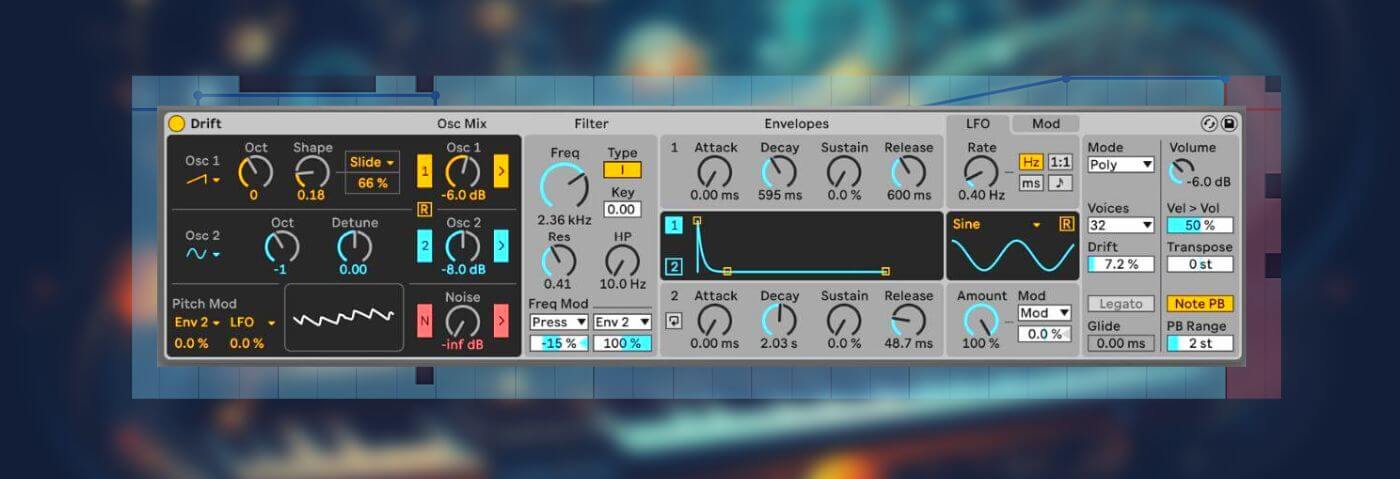Screen dimensions: 1400x479
Task: Toggle the Drift device activator button
Action: [176, 124]
